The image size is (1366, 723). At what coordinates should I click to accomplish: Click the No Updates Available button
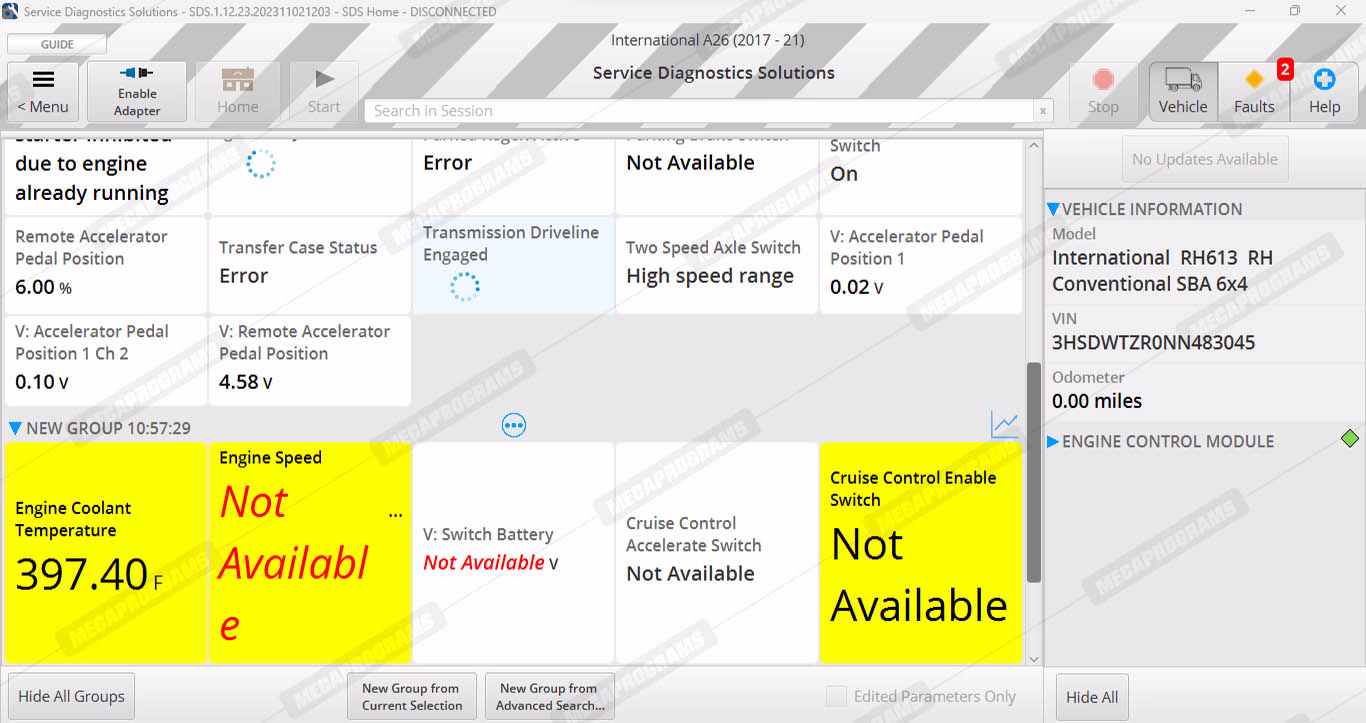1205,159
